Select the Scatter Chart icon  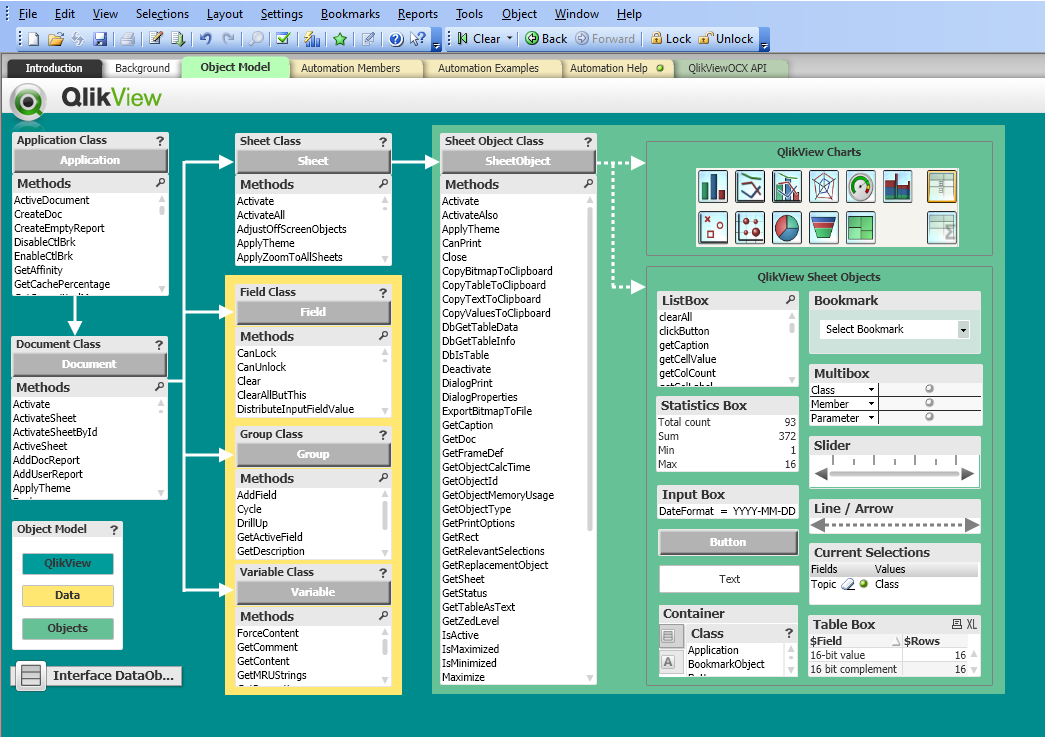coord(712,227)
